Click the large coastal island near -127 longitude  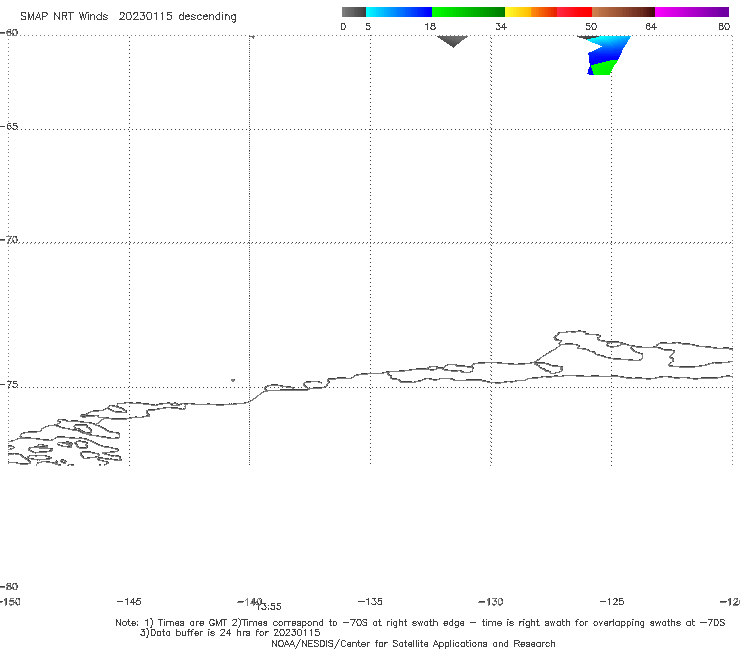tap(597, 346)
